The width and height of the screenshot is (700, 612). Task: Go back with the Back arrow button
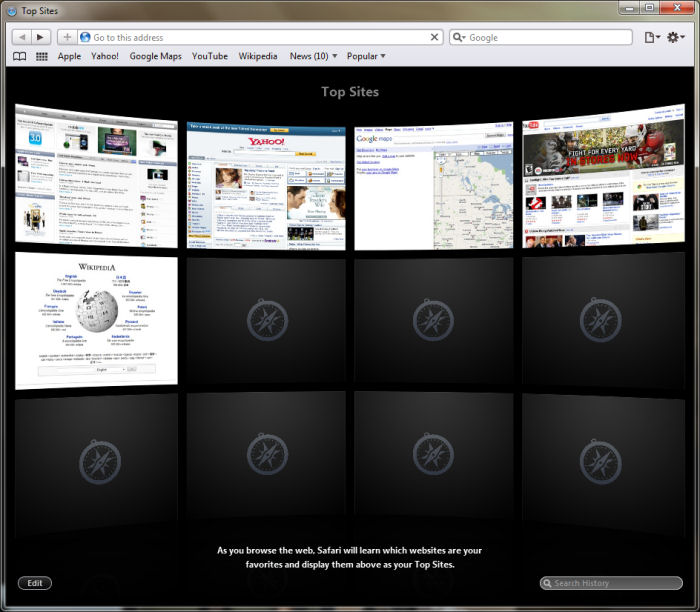point(21,37)
